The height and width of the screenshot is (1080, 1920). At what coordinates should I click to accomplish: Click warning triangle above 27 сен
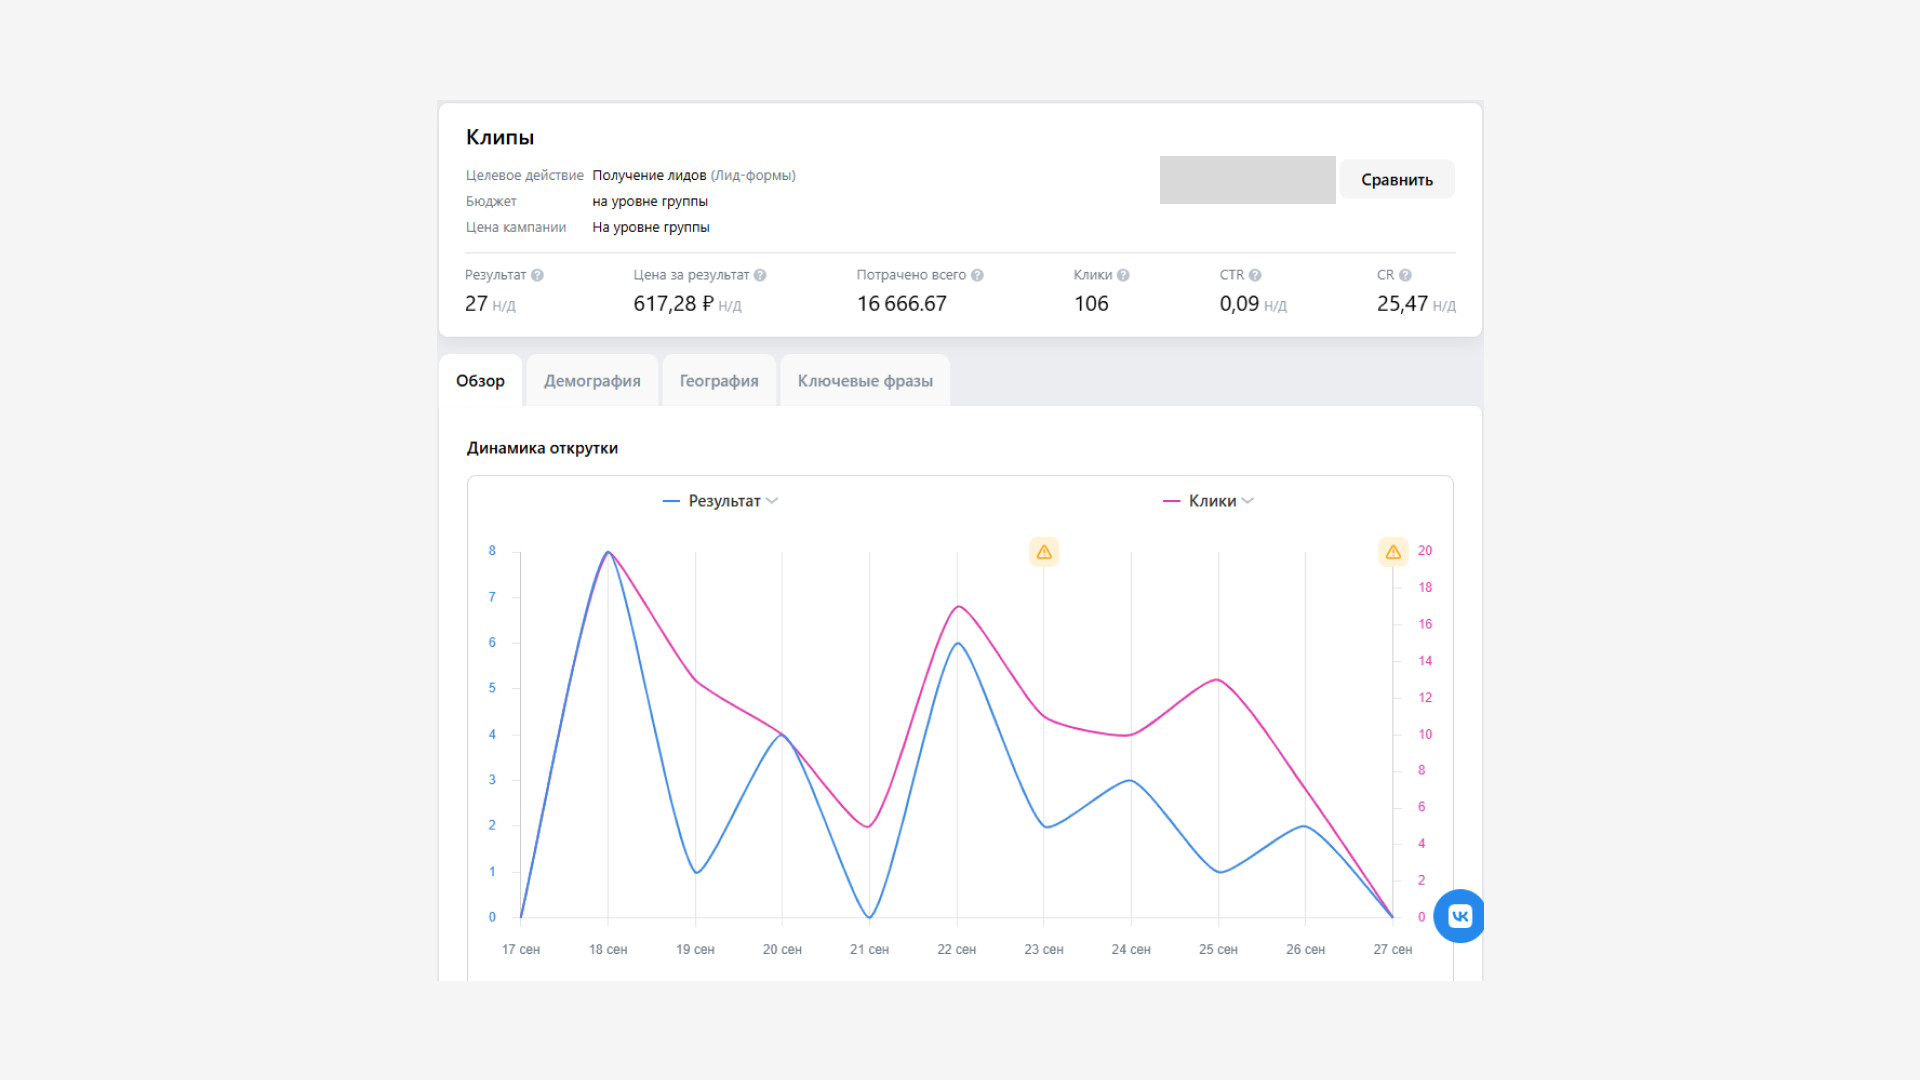pyautogui.click(x=1393, y=552)
